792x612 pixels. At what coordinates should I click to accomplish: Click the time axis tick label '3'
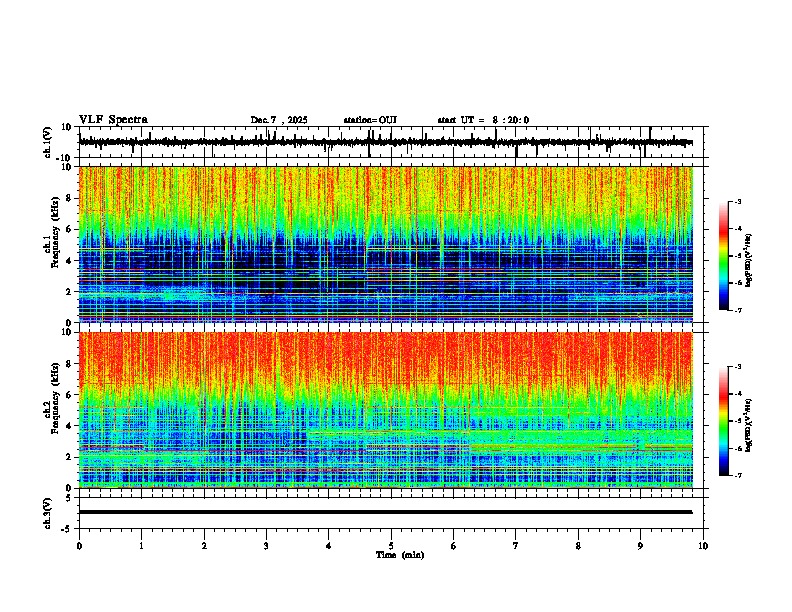[x=266, y=546]
